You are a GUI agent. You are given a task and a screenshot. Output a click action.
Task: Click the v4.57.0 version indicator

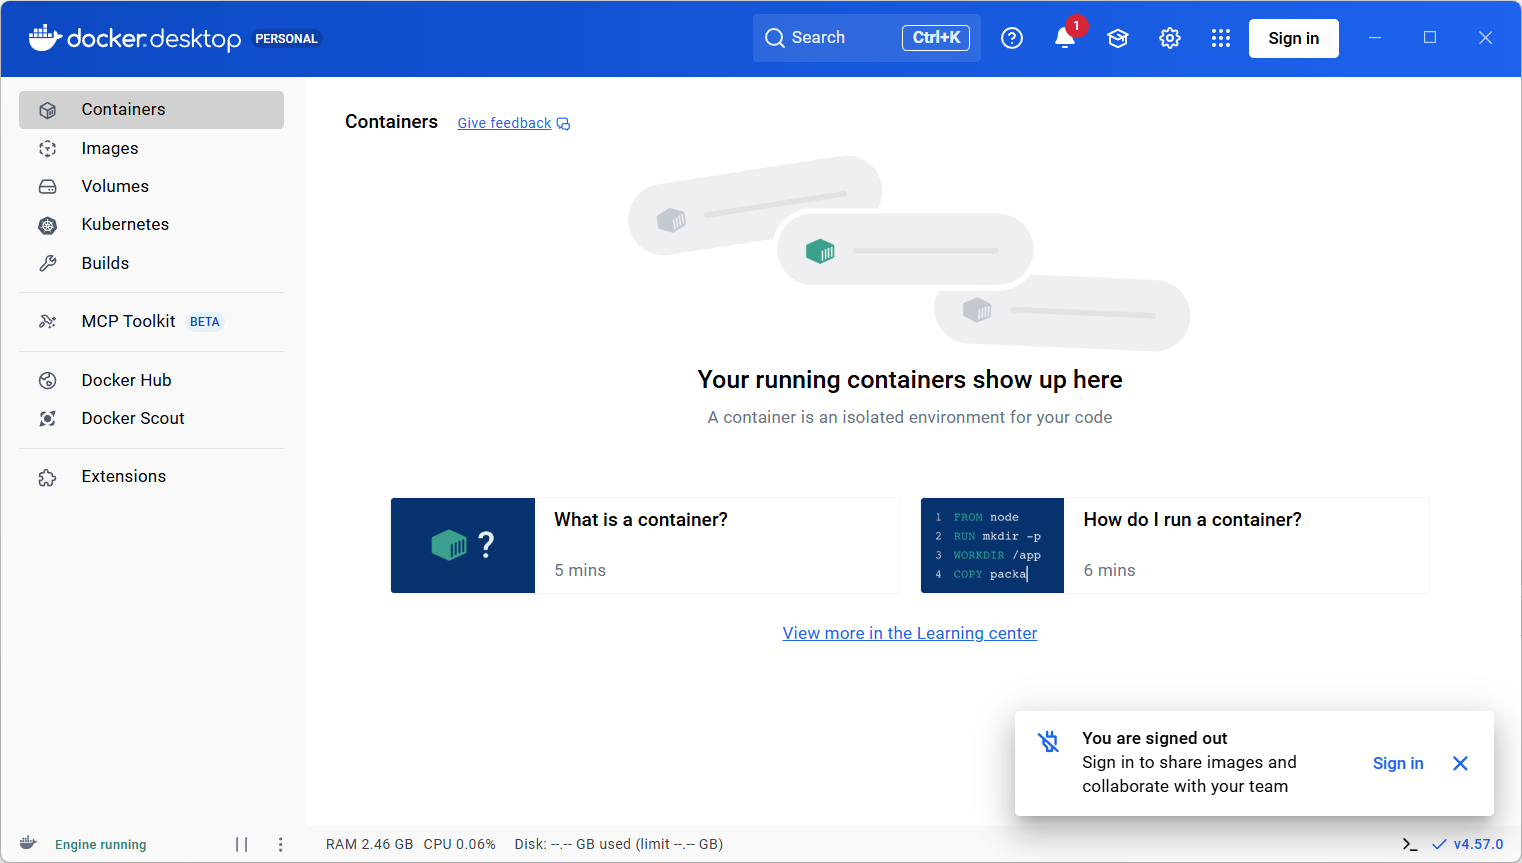1467,844
